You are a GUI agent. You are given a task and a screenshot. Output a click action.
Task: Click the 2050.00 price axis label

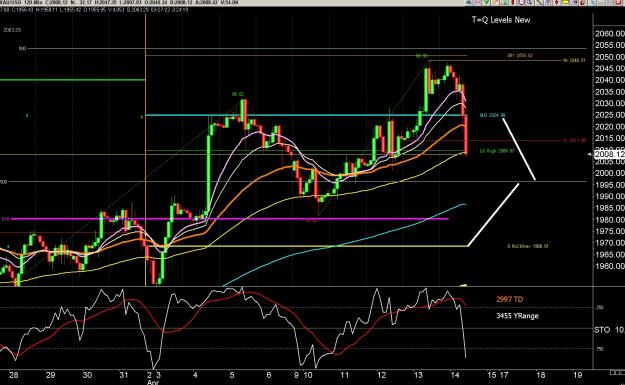(x=609, y=57)
